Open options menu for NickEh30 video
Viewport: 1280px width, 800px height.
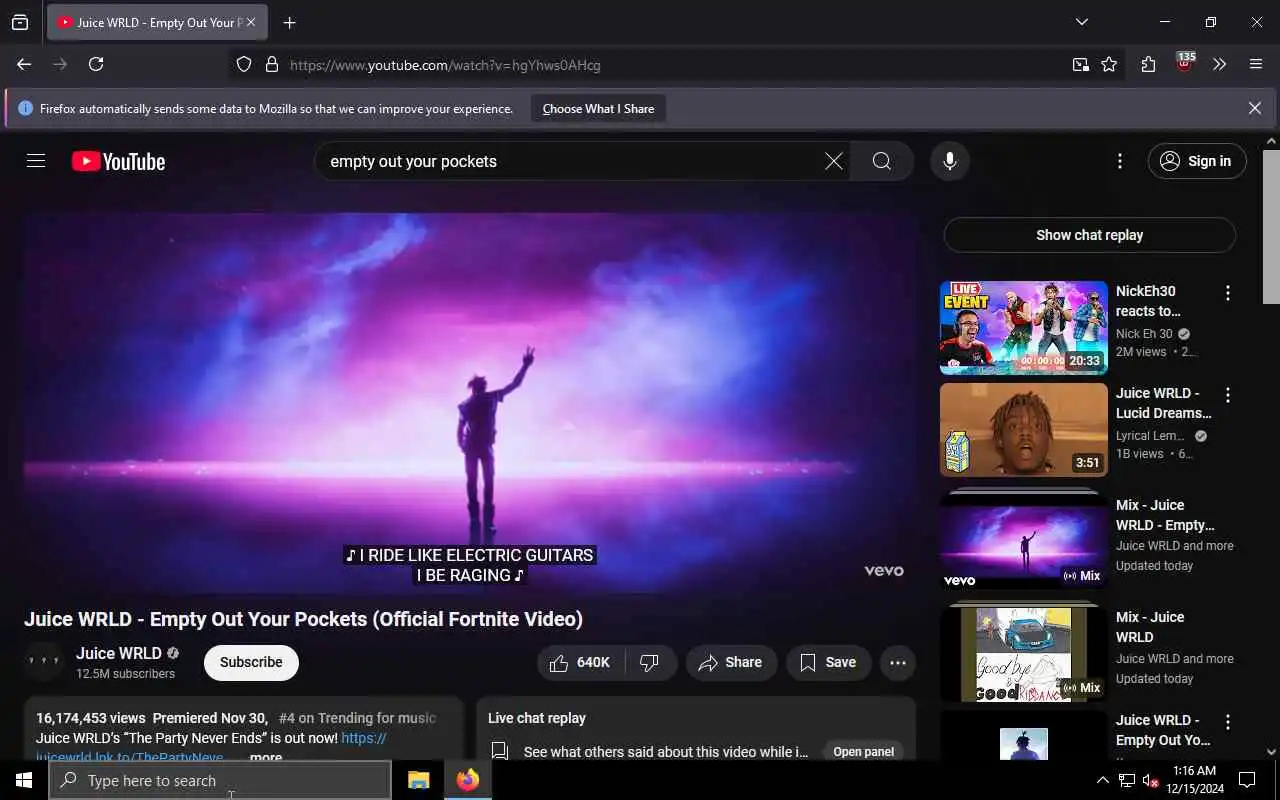click(1228, 293)
